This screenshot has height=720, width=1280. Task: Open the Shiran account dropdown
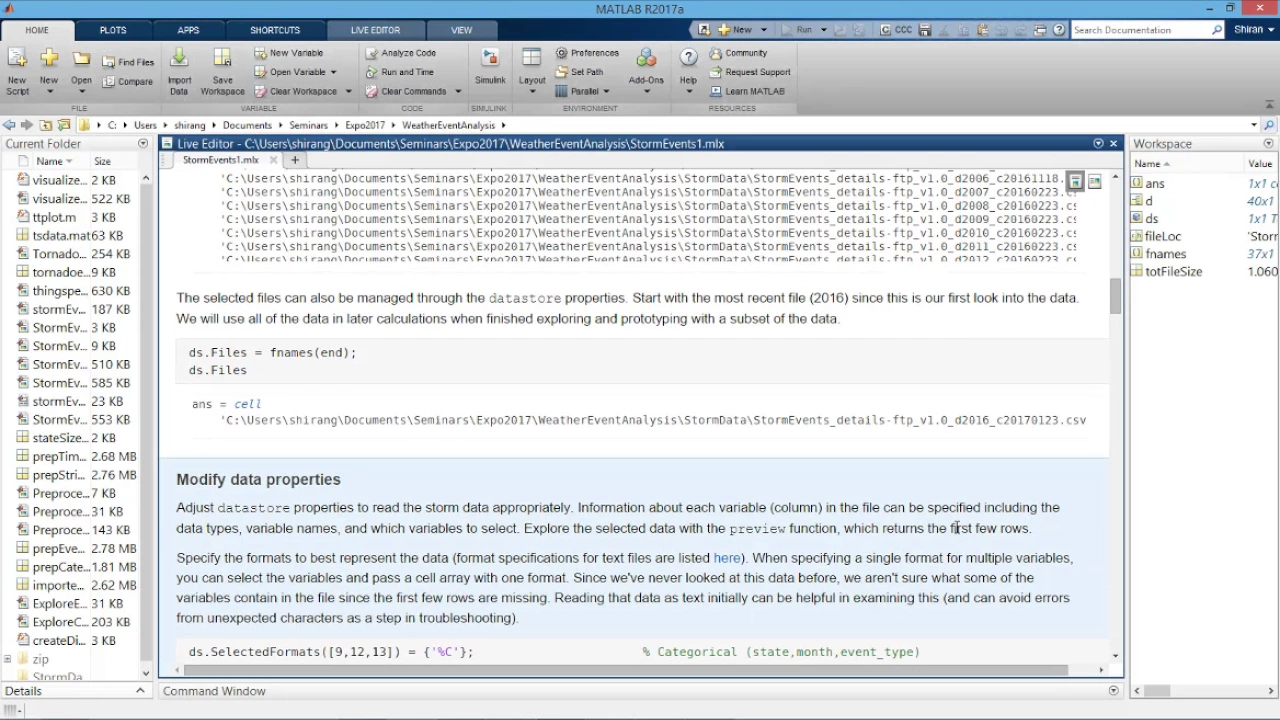click(1255, 30)
